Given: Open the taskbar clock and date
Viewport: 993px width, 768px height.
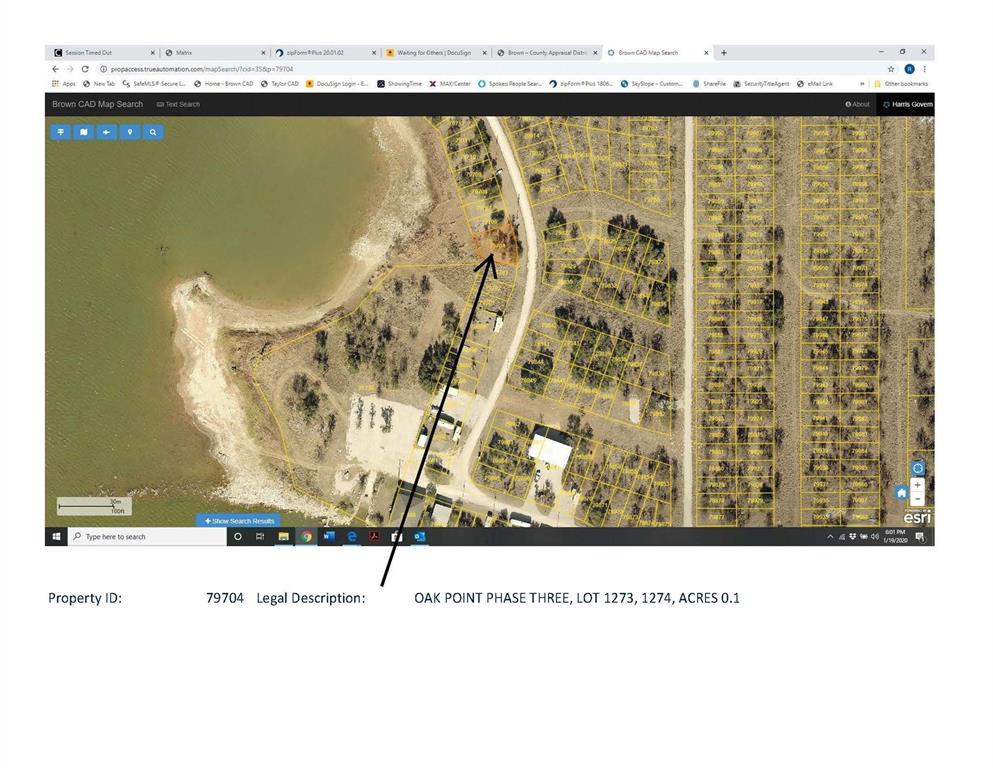Looking at the screenshot, I should [x=895, y=537].
